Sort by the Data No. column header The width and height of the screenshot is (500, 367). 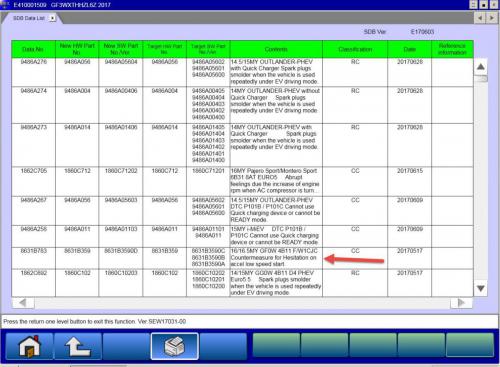(x=33, y=49)
